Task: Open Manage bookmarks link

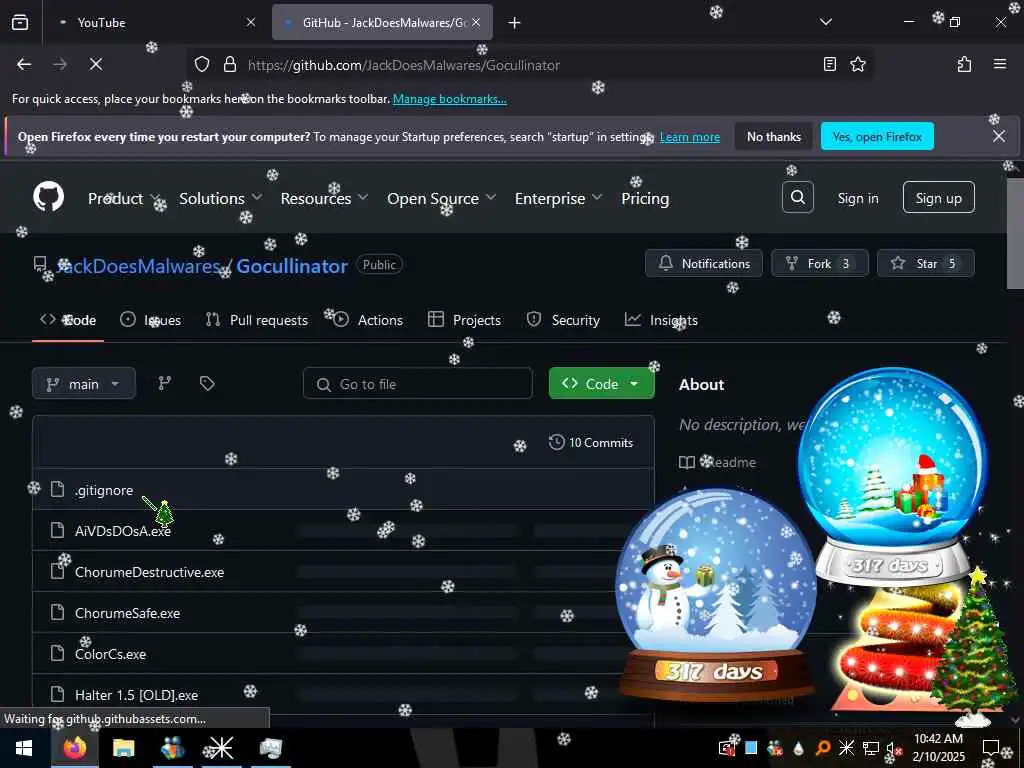Action: 449,99
